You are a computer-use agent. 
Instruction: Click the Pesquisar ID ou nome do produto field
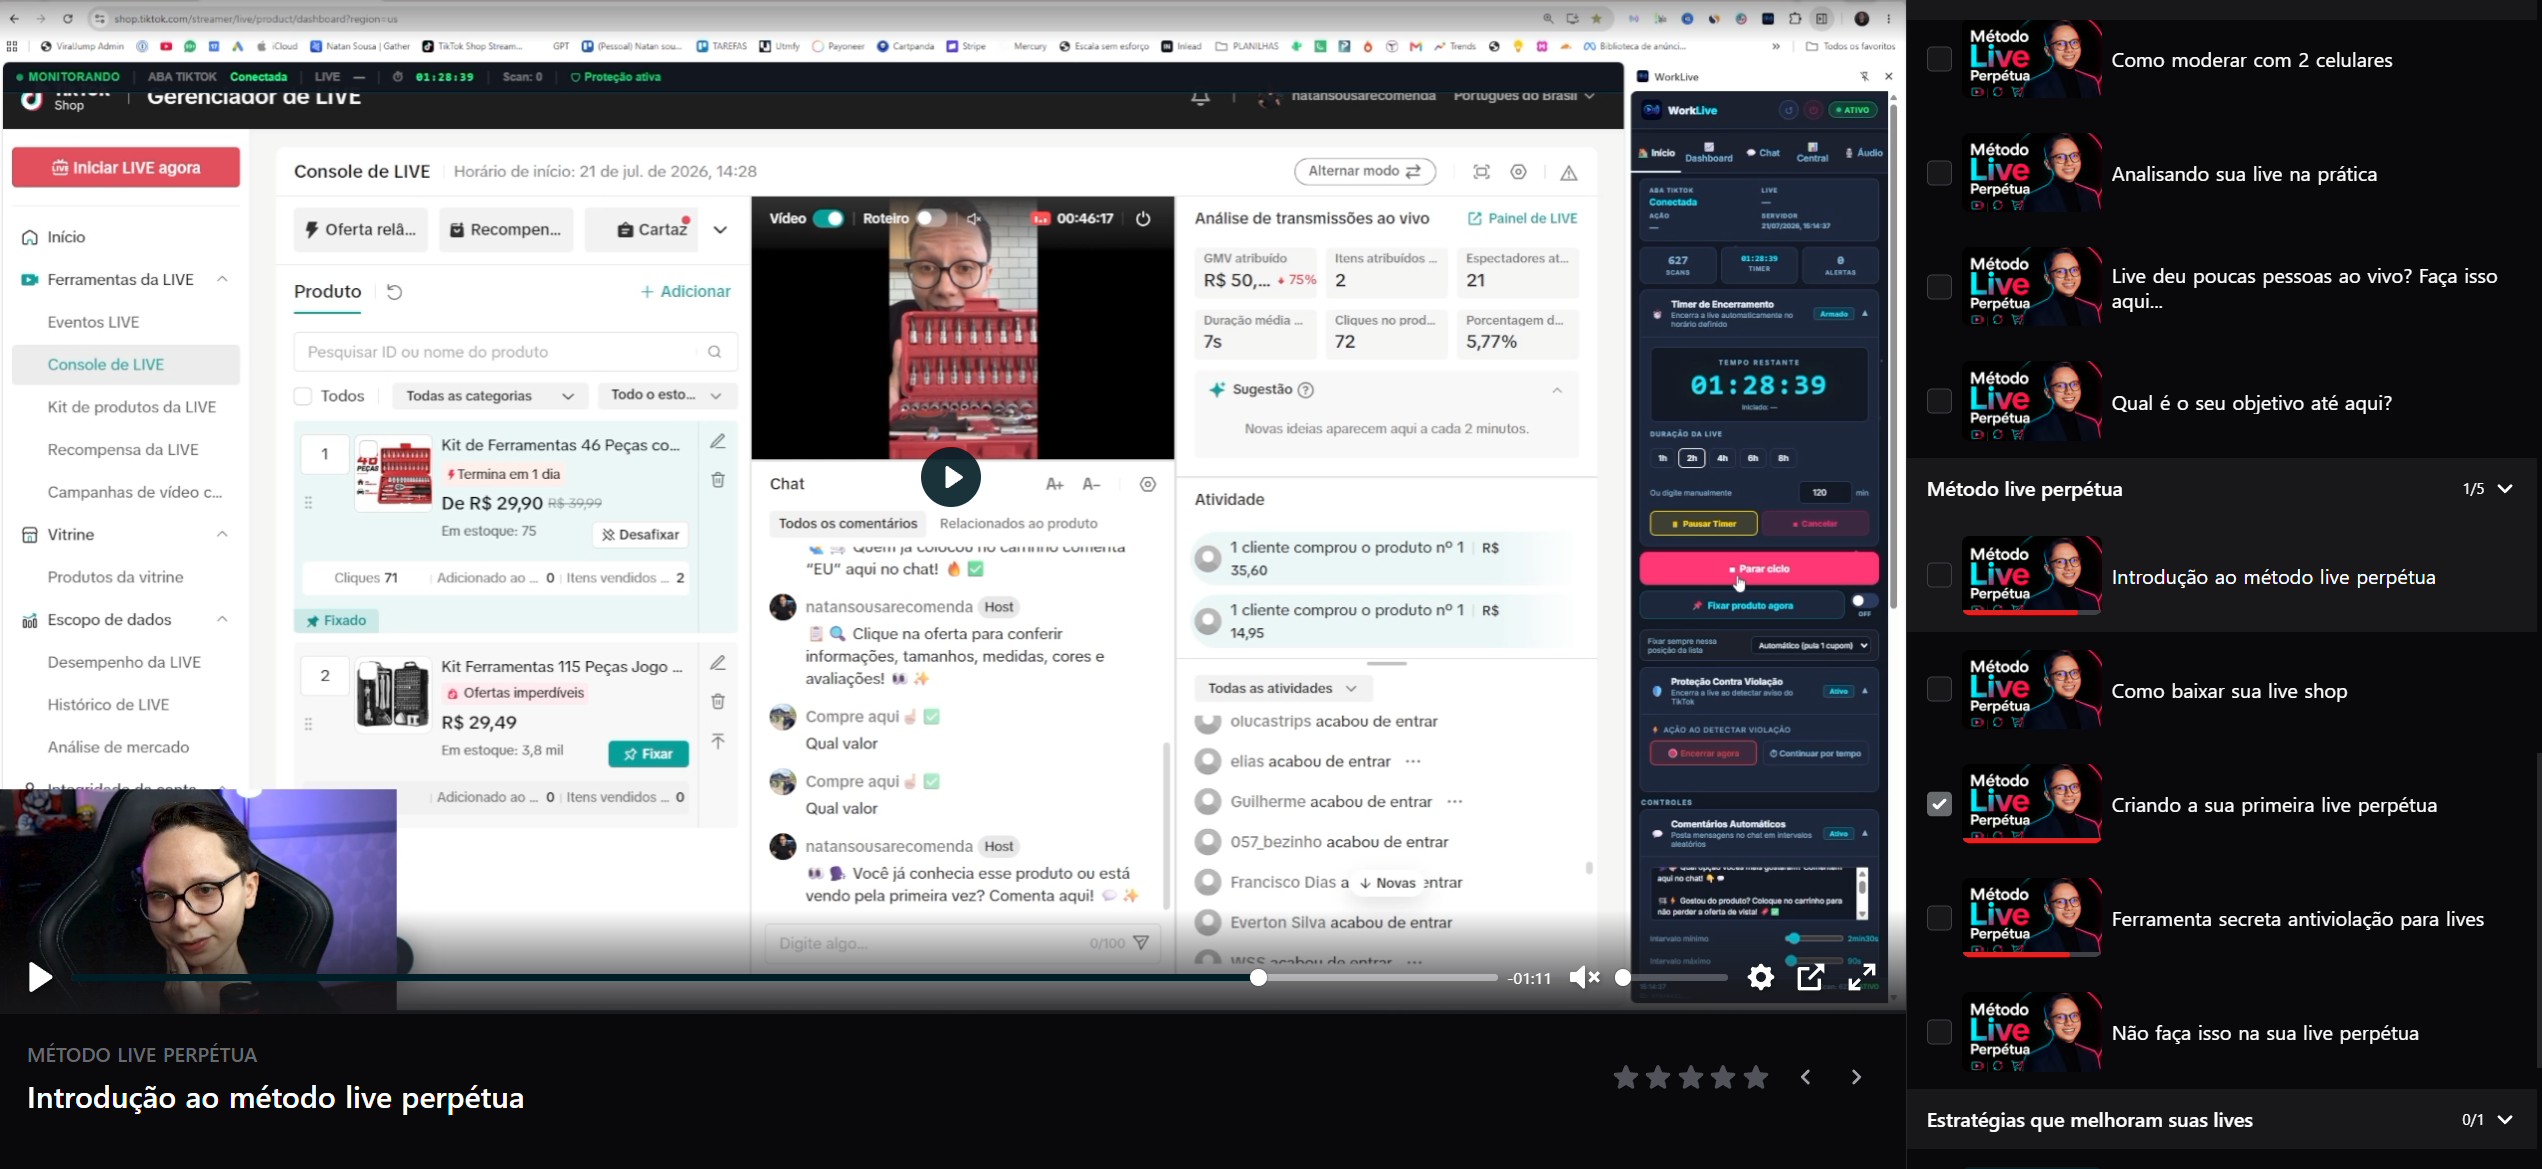(x=515, y=352)
